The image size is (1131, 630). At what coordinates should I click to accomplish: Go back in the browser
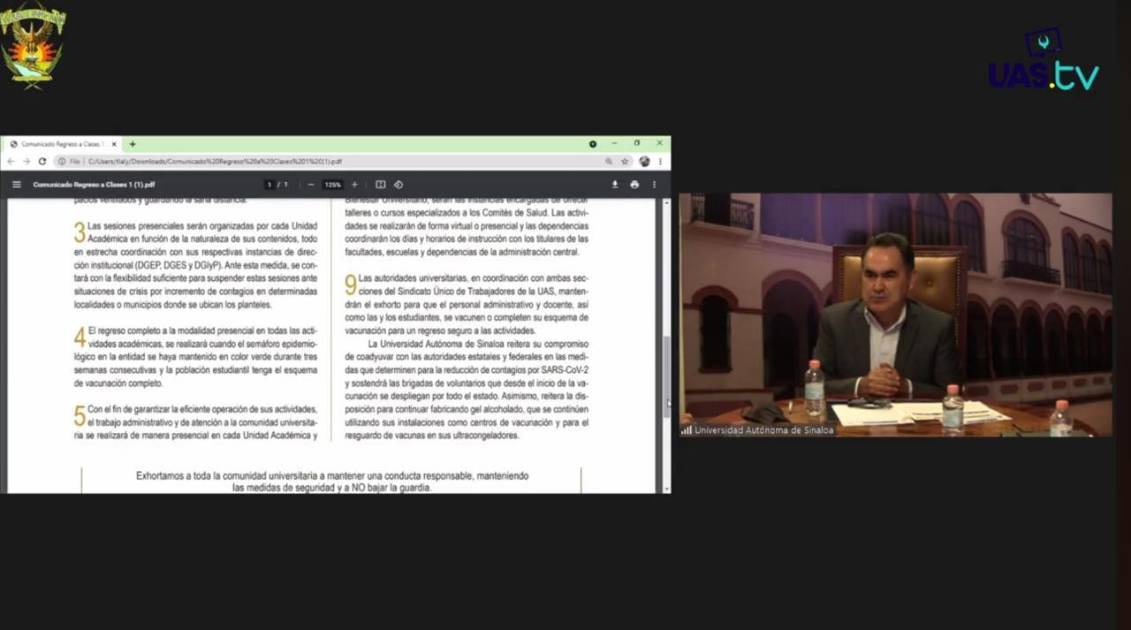coord(11,161)
